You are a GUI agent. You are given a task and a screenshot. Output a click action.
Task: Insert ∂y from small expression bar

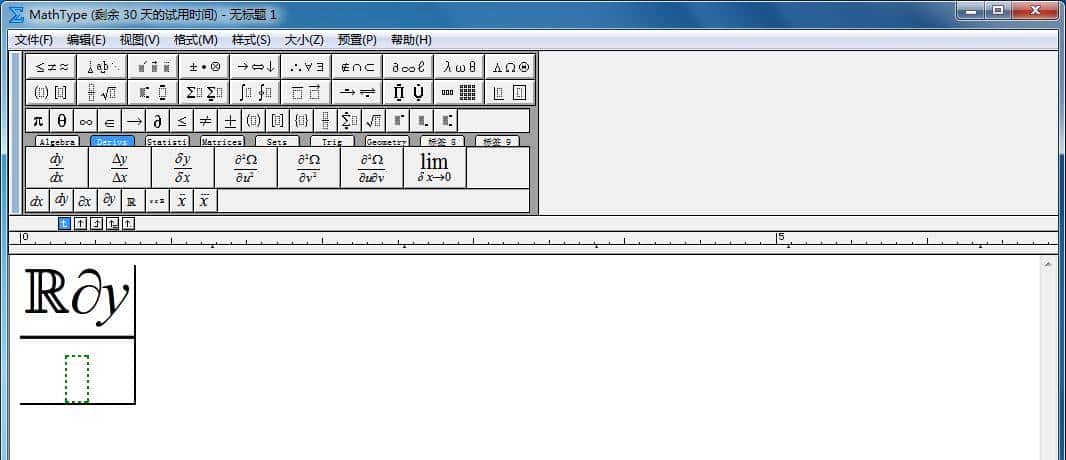click(x=109, y=201)
